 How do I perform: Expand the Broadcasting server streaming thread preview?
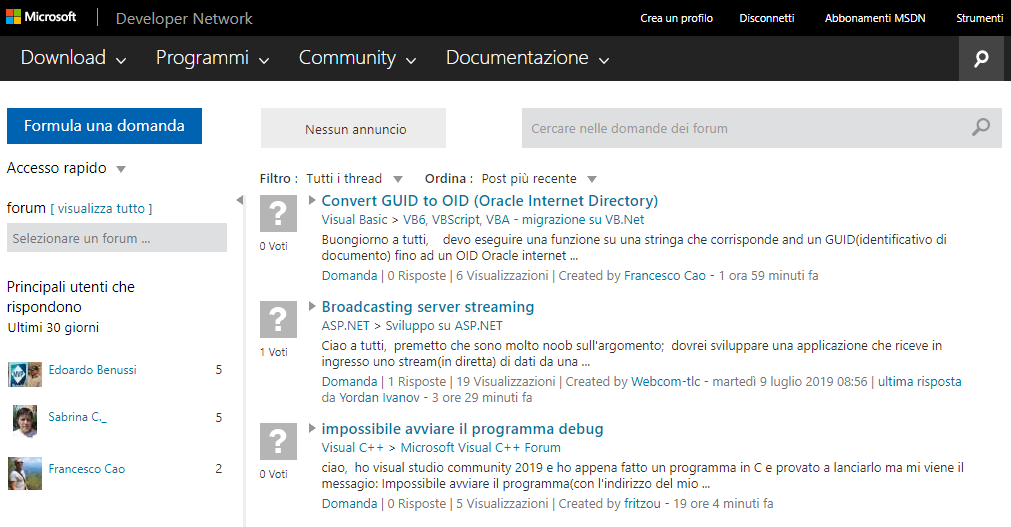point(312,306)
